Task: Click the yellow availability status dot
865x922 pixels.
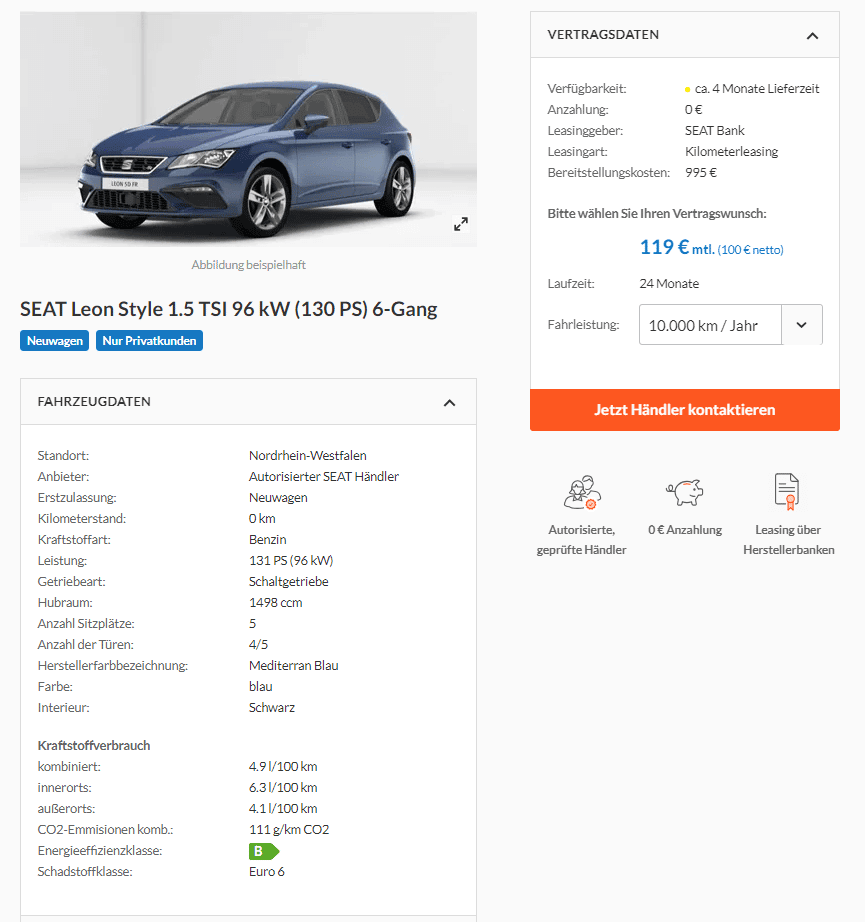Action: point(687,89)
